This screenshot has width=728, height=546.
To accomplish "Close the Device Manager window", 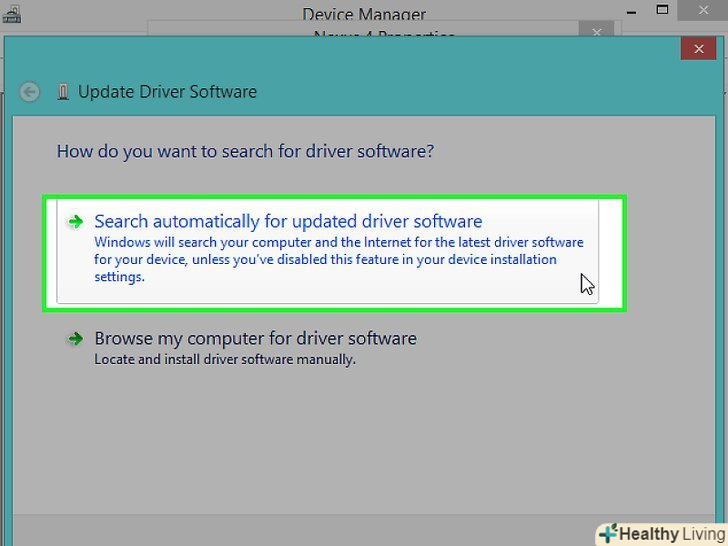I will [703, 10].
